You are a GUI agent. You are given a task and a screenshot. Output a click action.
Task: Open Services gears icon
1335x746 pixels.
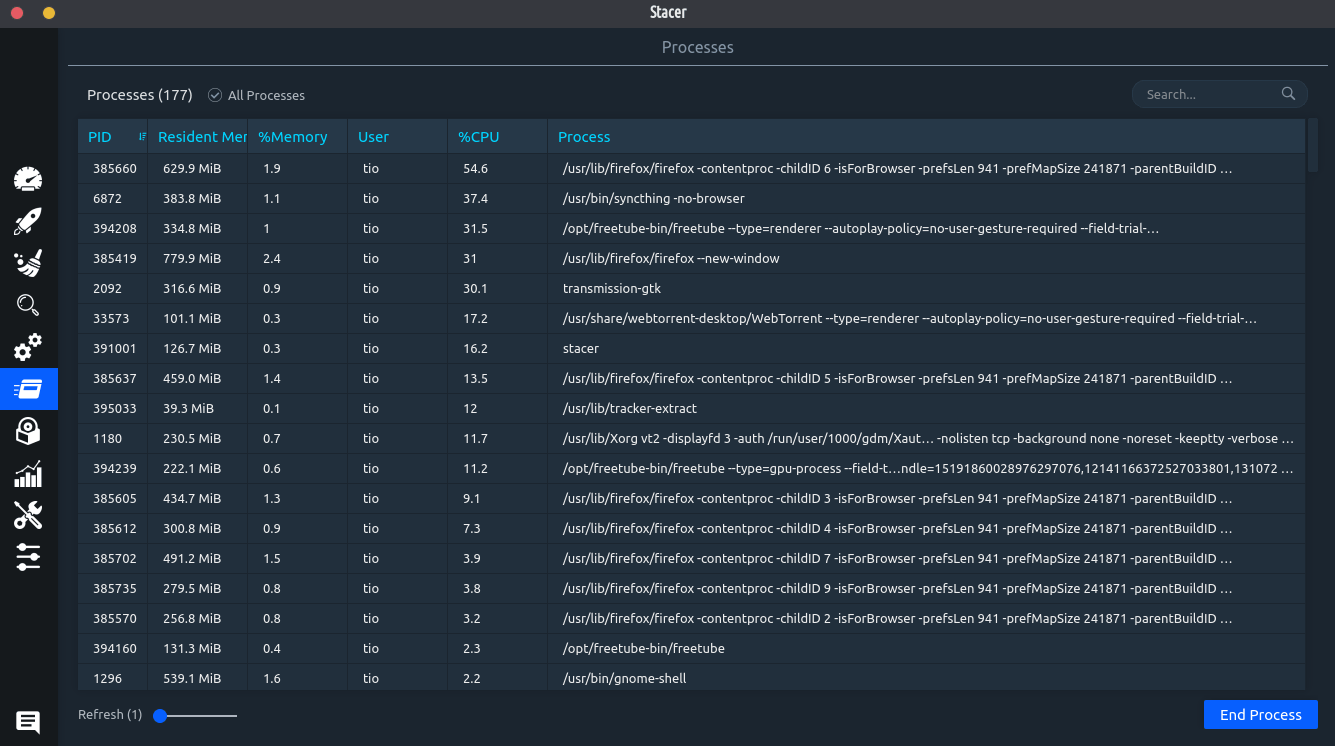click(x=28, y=347)
